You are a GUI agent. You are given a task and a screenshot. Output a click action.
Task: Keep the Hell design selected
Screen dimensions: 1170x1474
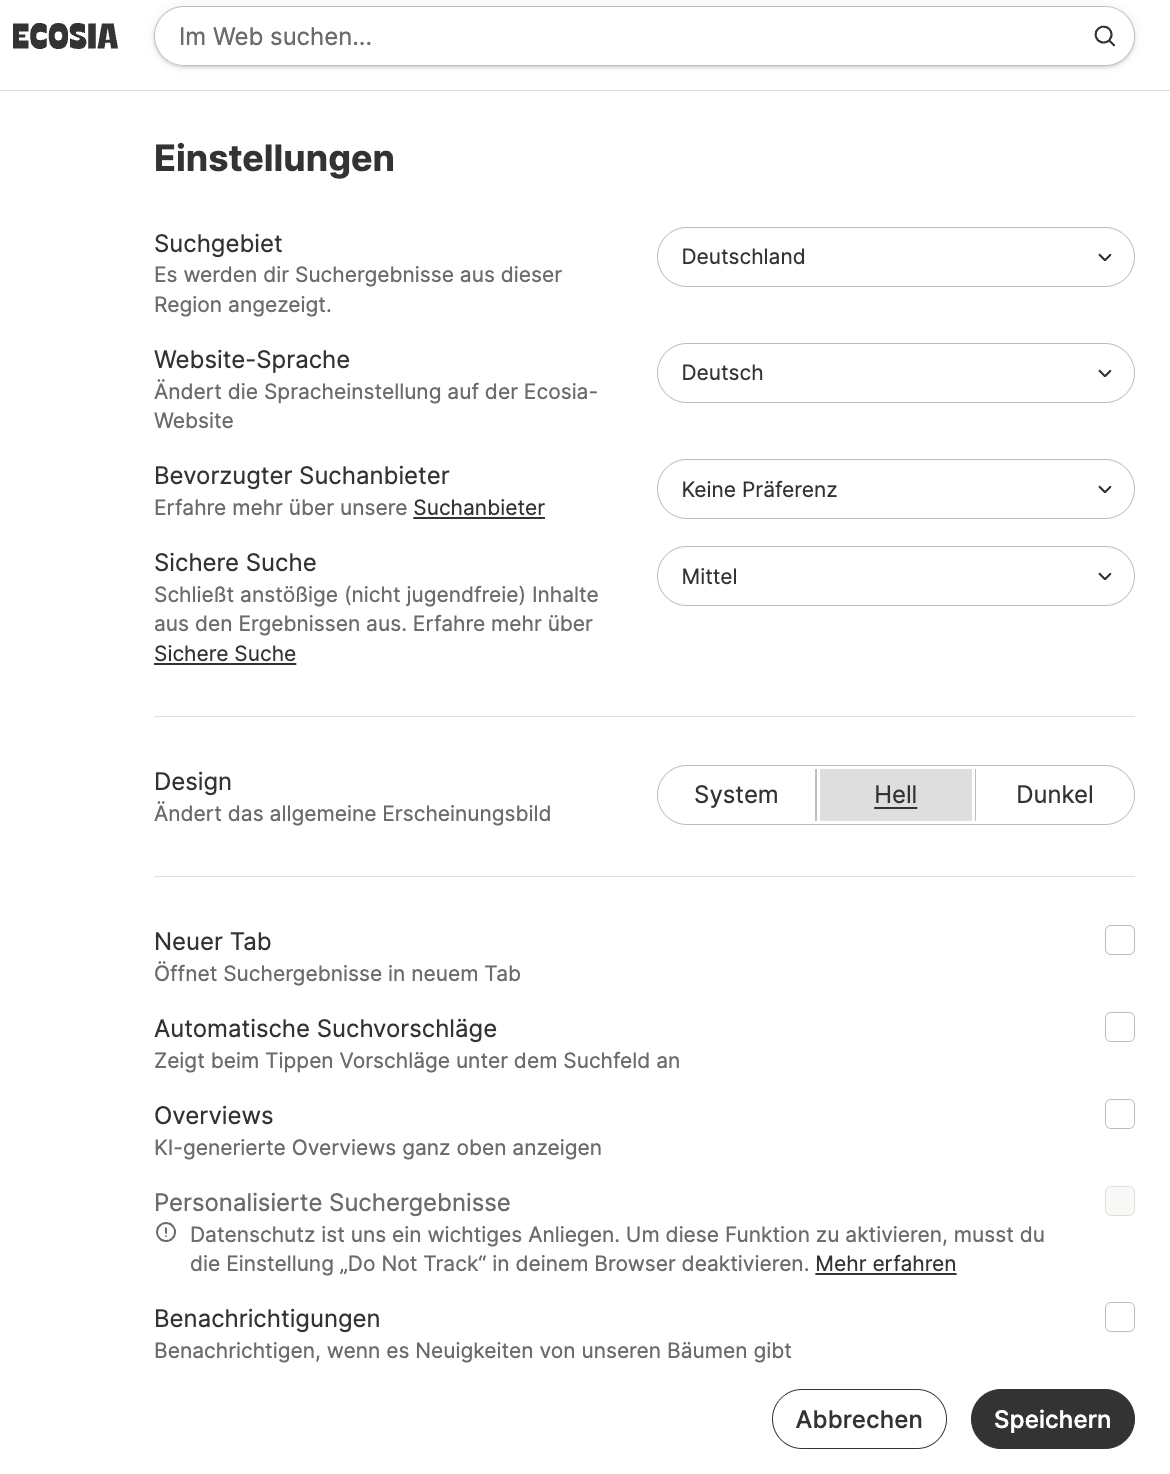[x=895, y=795]
